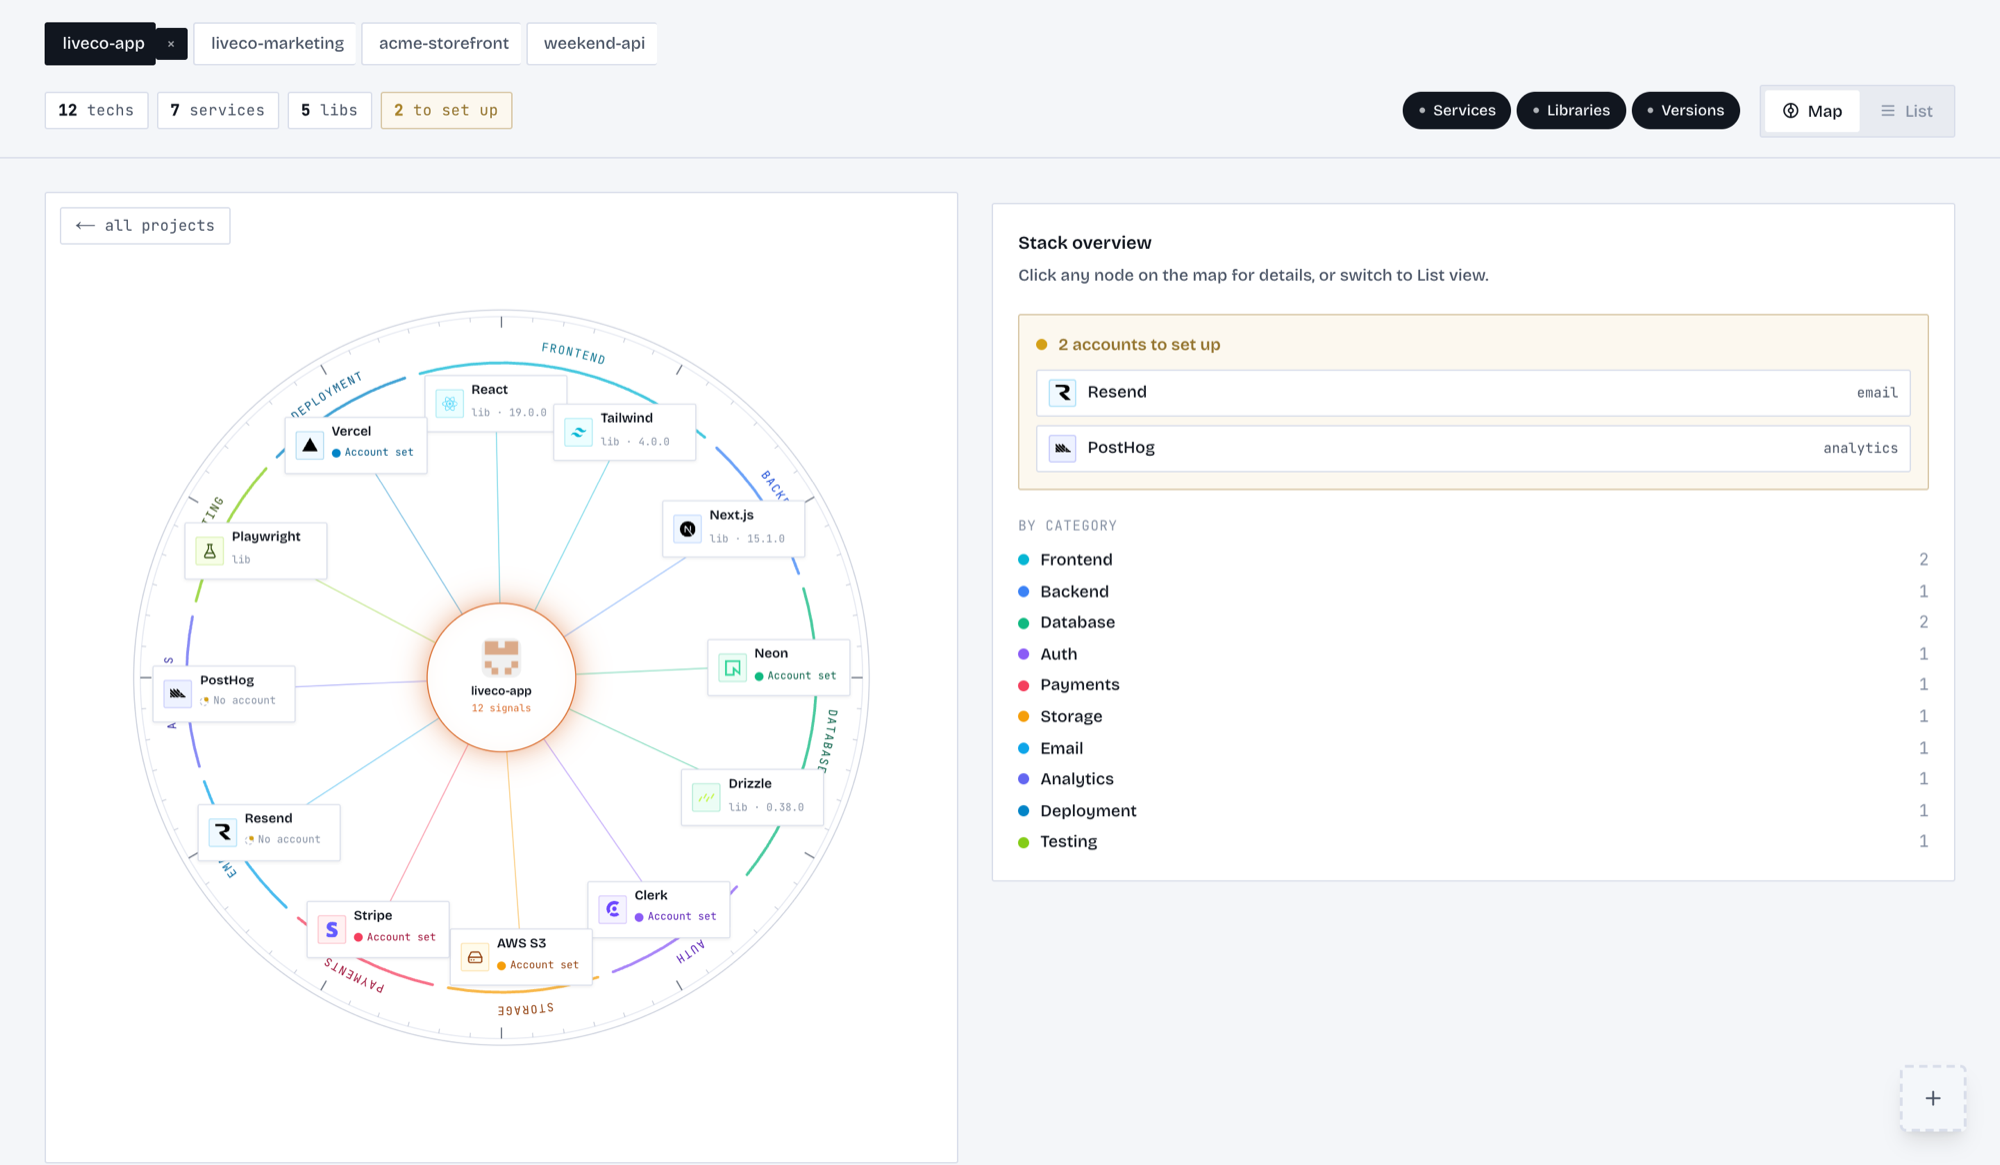
Task: Click the AWS S3 bucket icon
Action: coord(475,957)
